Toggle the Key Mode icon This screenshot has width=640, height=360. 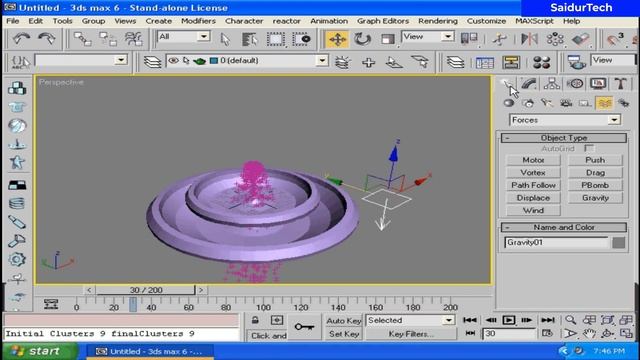click(x=470, y=333)
